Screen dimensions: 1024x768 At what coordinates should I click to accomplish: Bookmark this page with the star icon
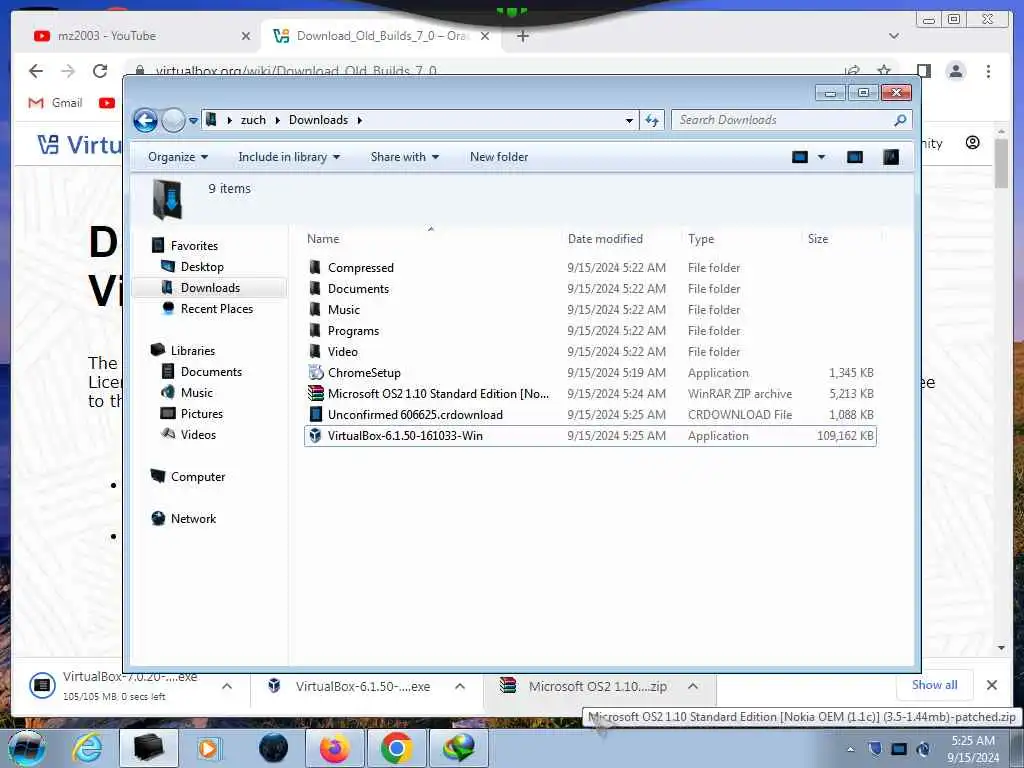(884, 71)
